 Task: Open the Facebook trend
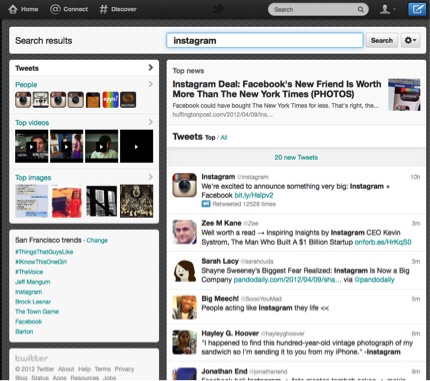(x=29, y=321)
